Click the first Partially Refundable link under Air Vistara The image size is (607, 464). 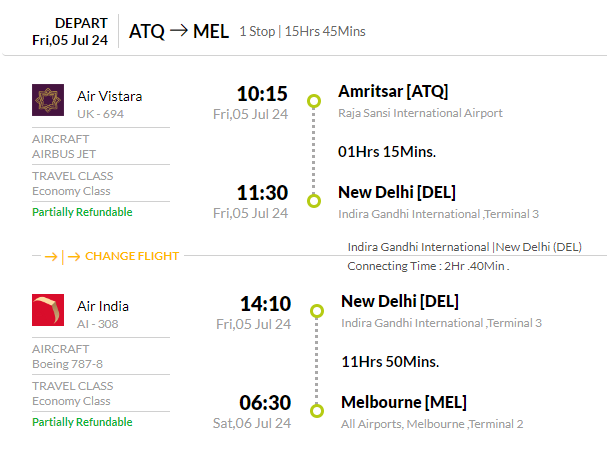coord(82,212)
